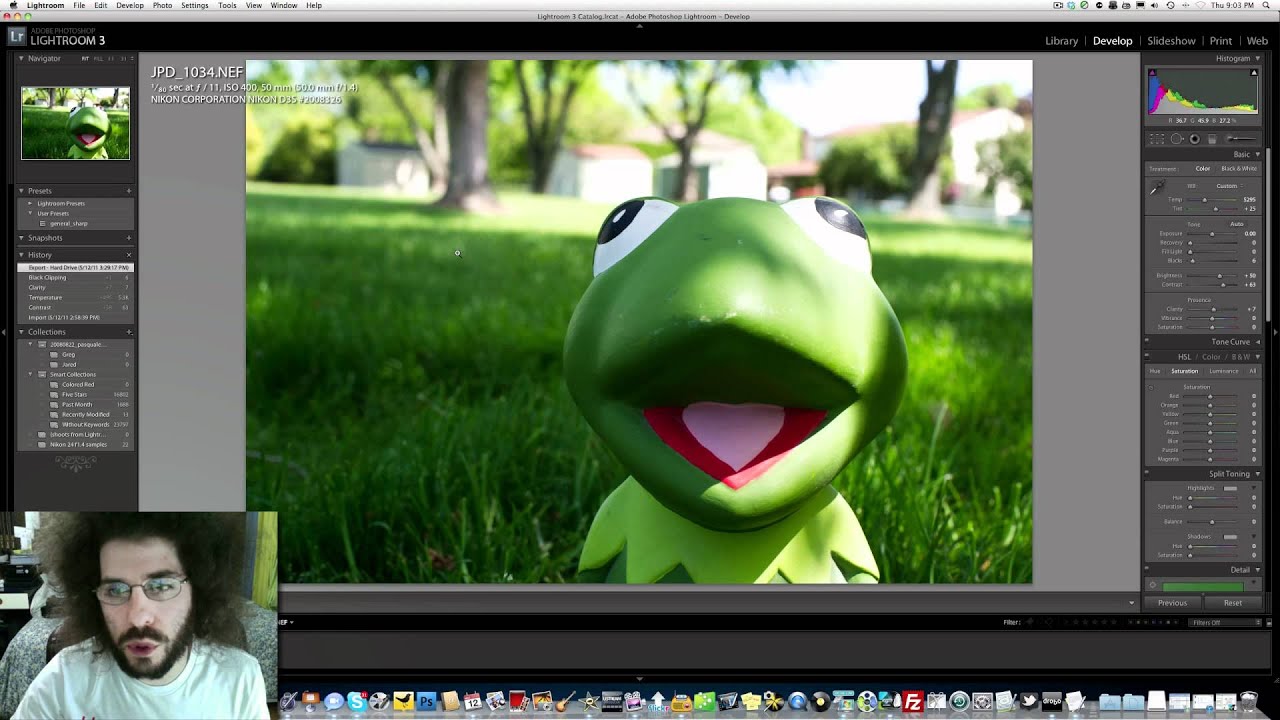
Task: Click the Detail preview target icon
Action: 1152,586
